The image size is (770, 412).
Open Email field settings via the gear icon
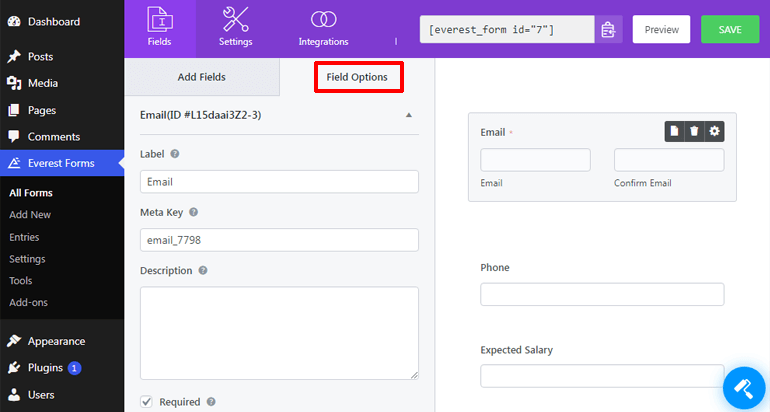click(x=714, y=131)
